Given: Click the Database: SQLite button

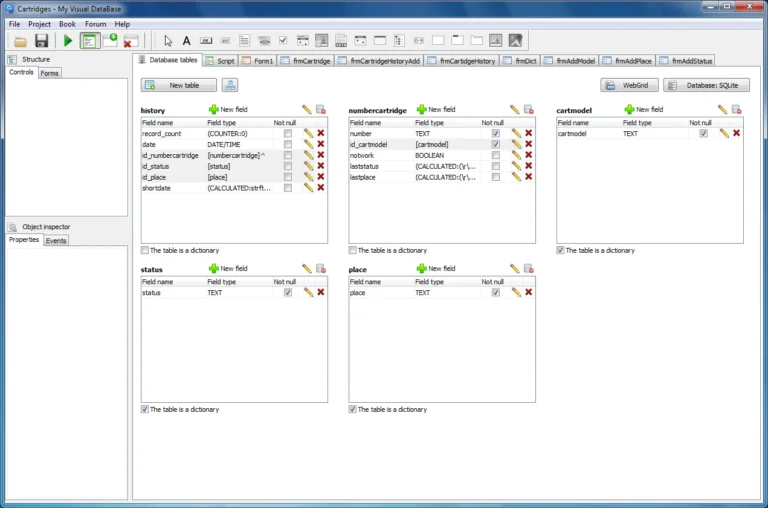Looking at the screenshot, I should (706, 85).
